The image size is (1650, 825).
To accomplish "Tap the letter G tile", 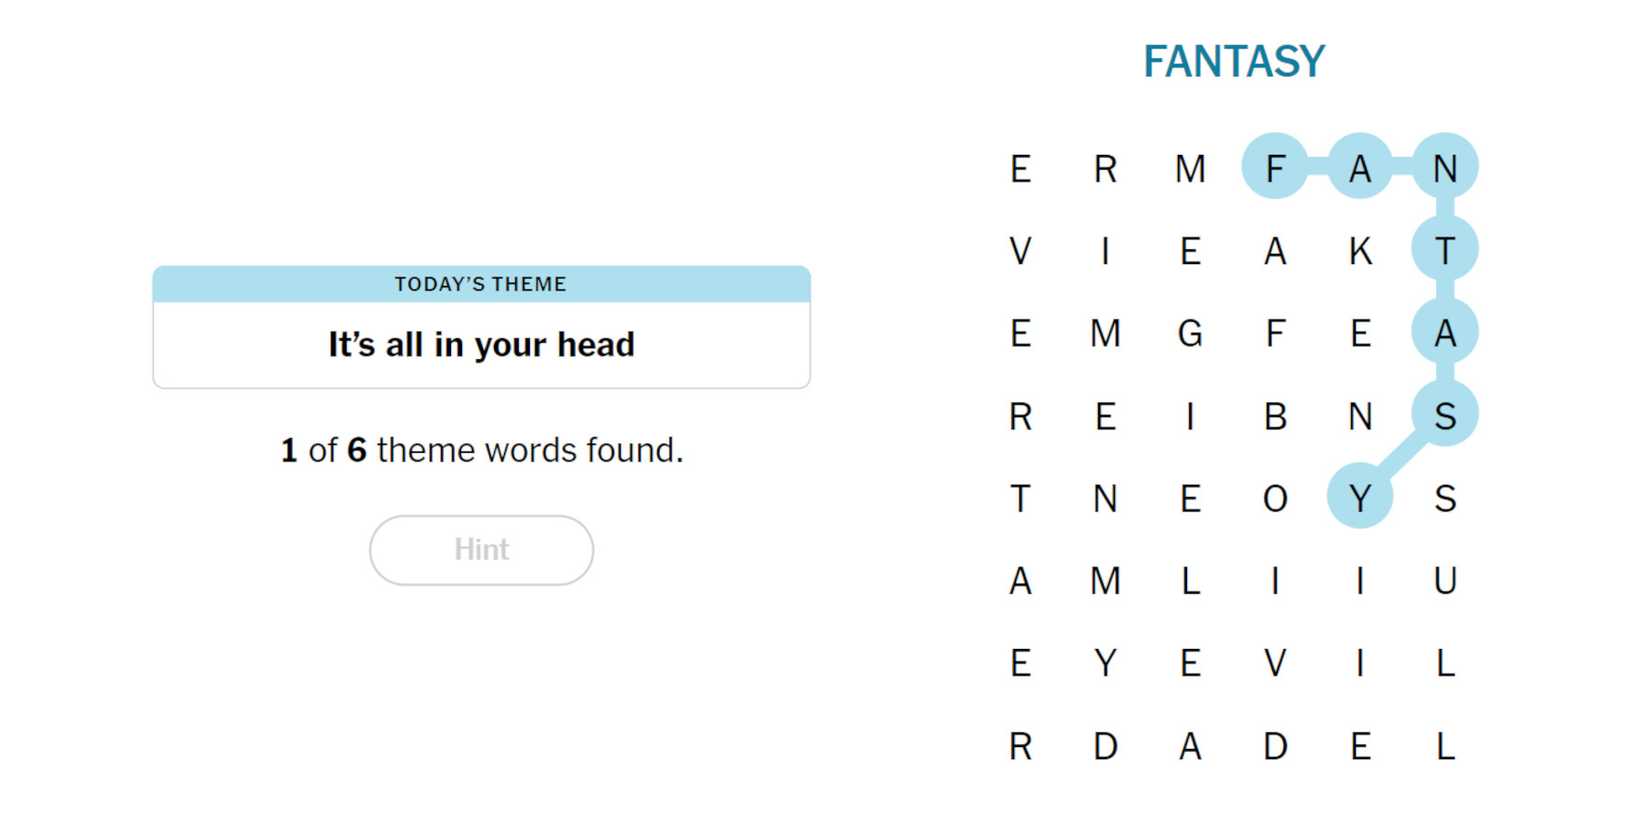I will [x=1189, y=333].
